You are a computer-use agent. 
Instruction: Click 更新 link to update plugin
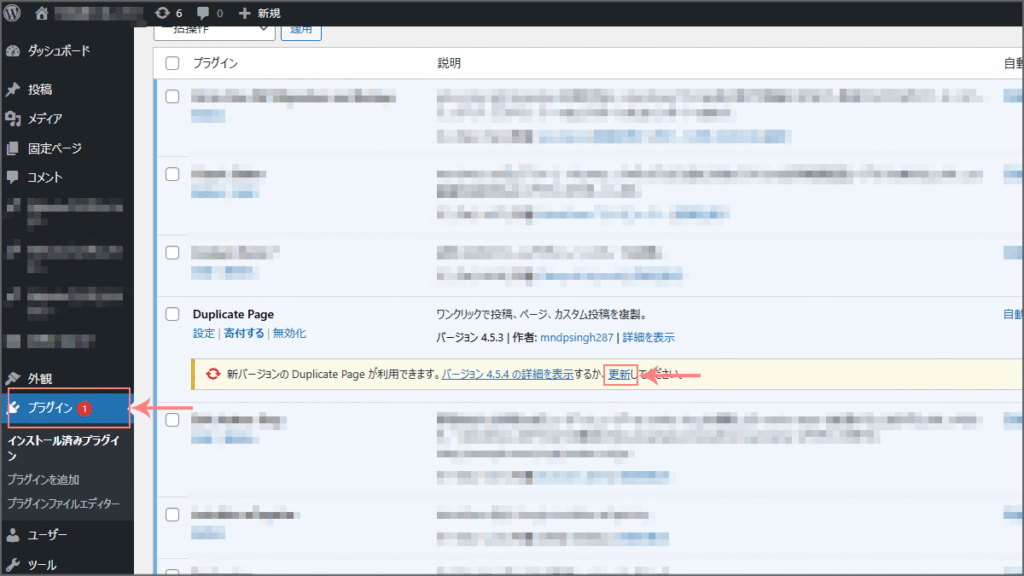pos(620,374)
